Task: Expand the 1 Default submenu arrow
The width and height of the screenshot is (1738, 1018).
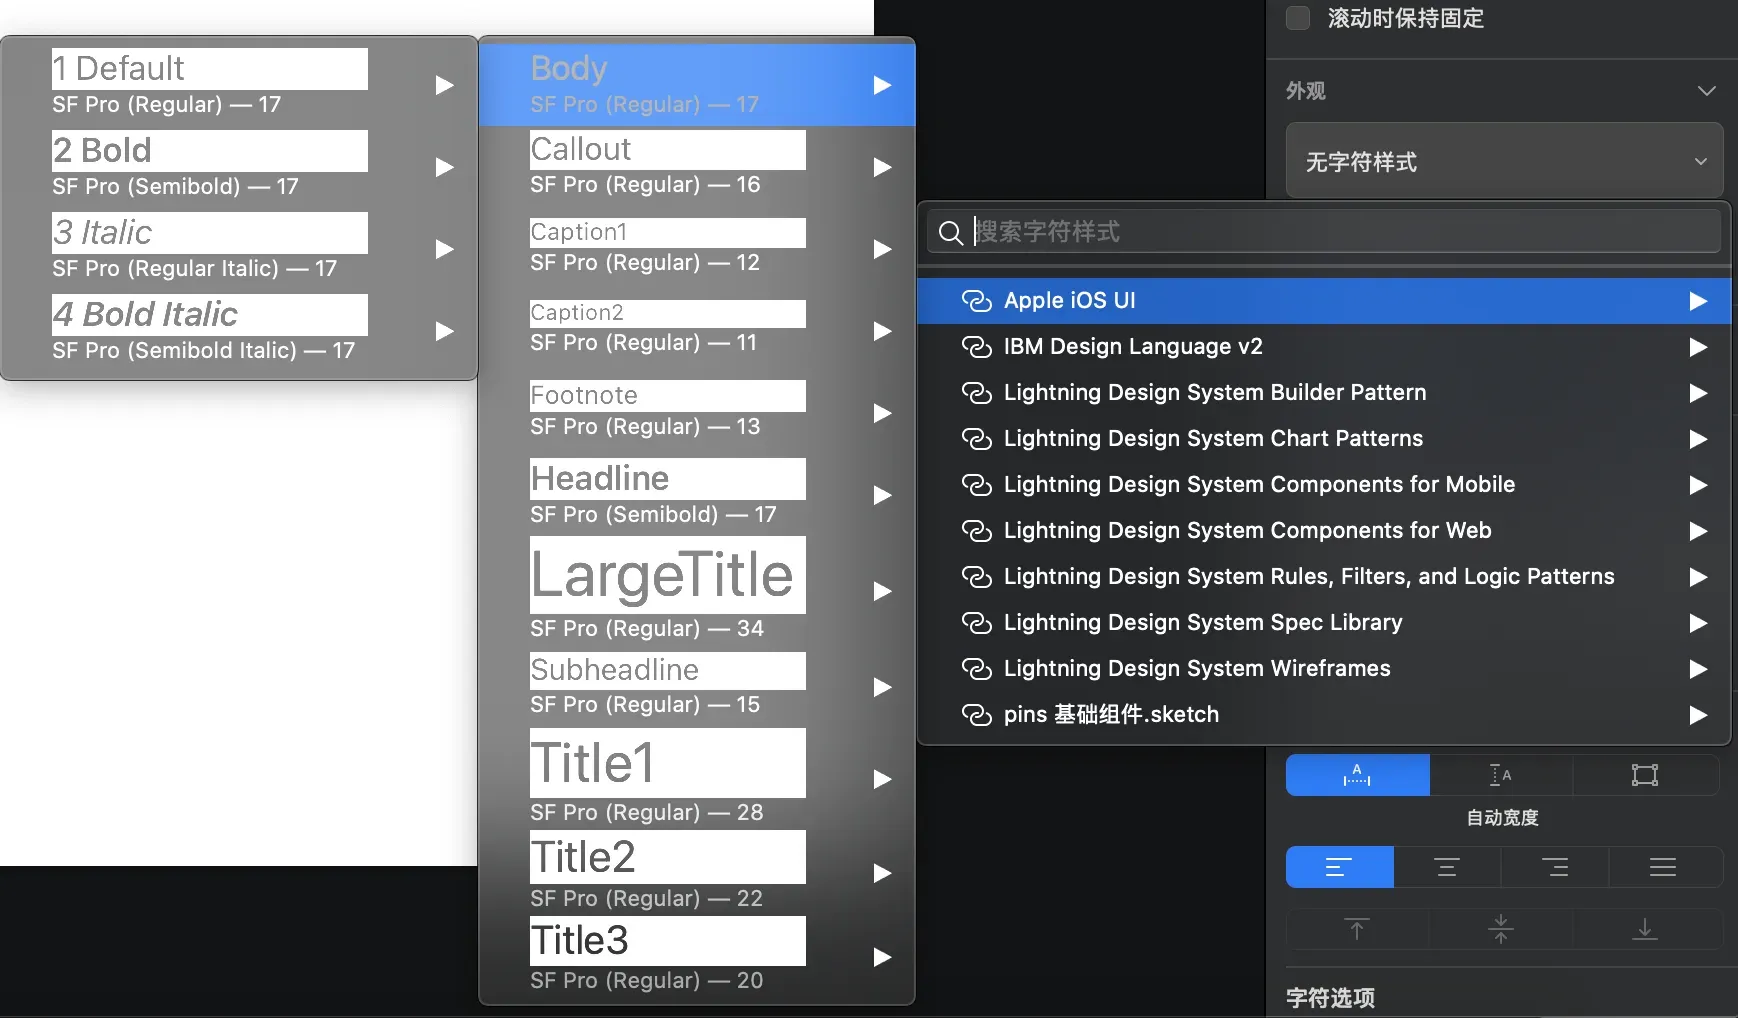Action: click(x=445, y=85)
